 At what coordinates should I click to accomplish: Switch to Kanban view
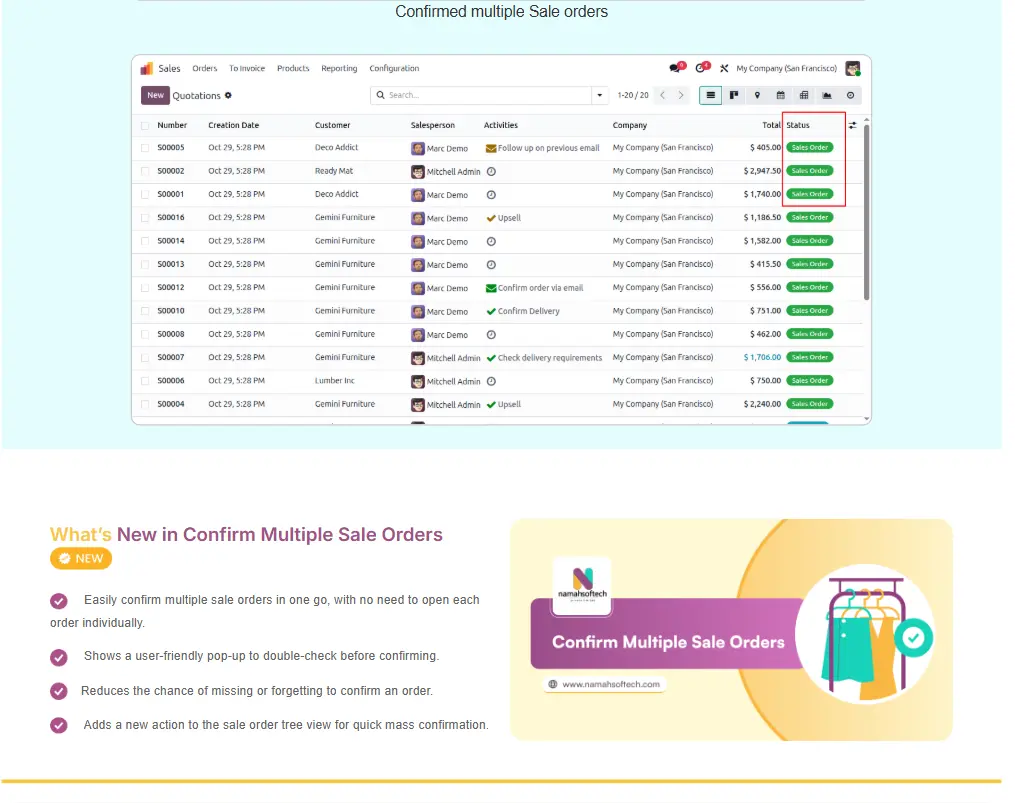click(734, 96)
